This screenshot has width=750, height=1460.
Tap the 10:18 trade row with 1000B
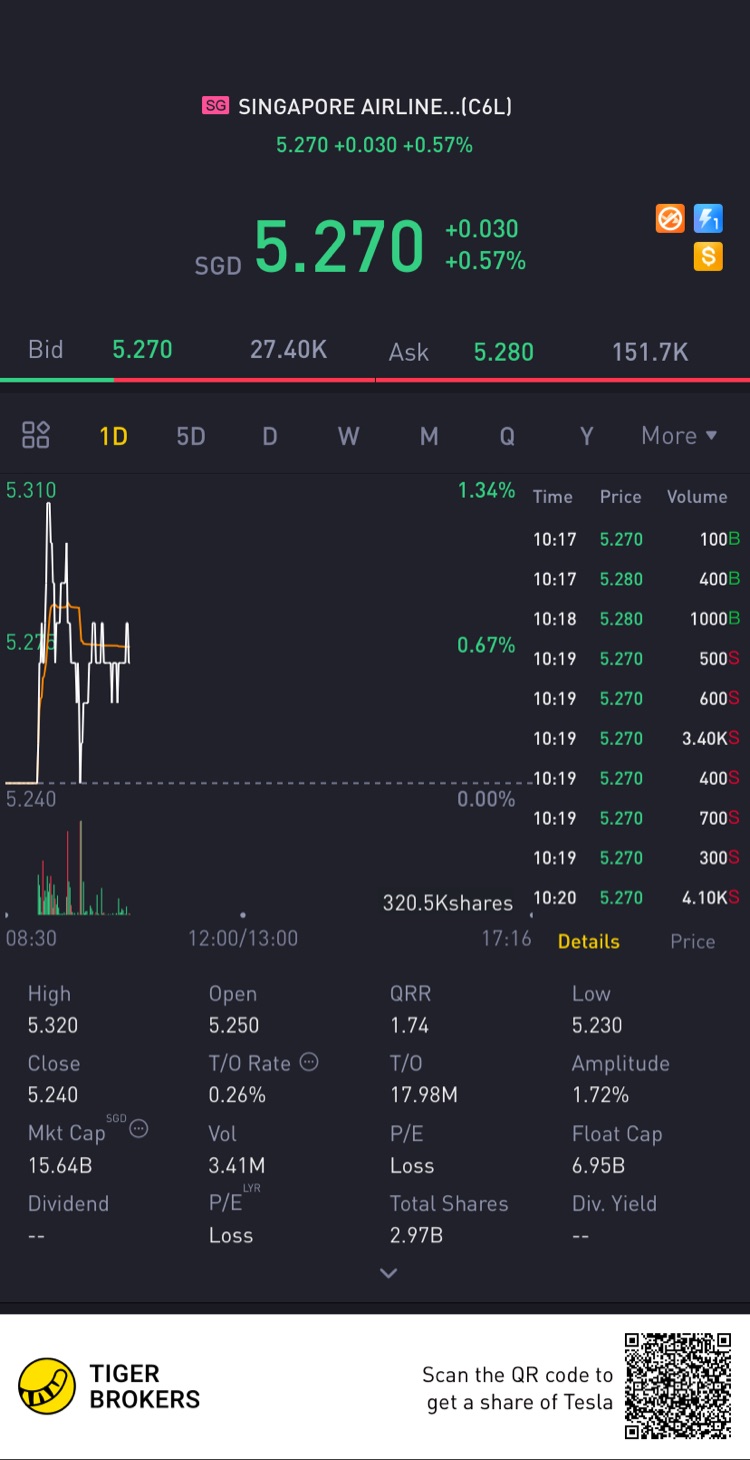point(636,619)
